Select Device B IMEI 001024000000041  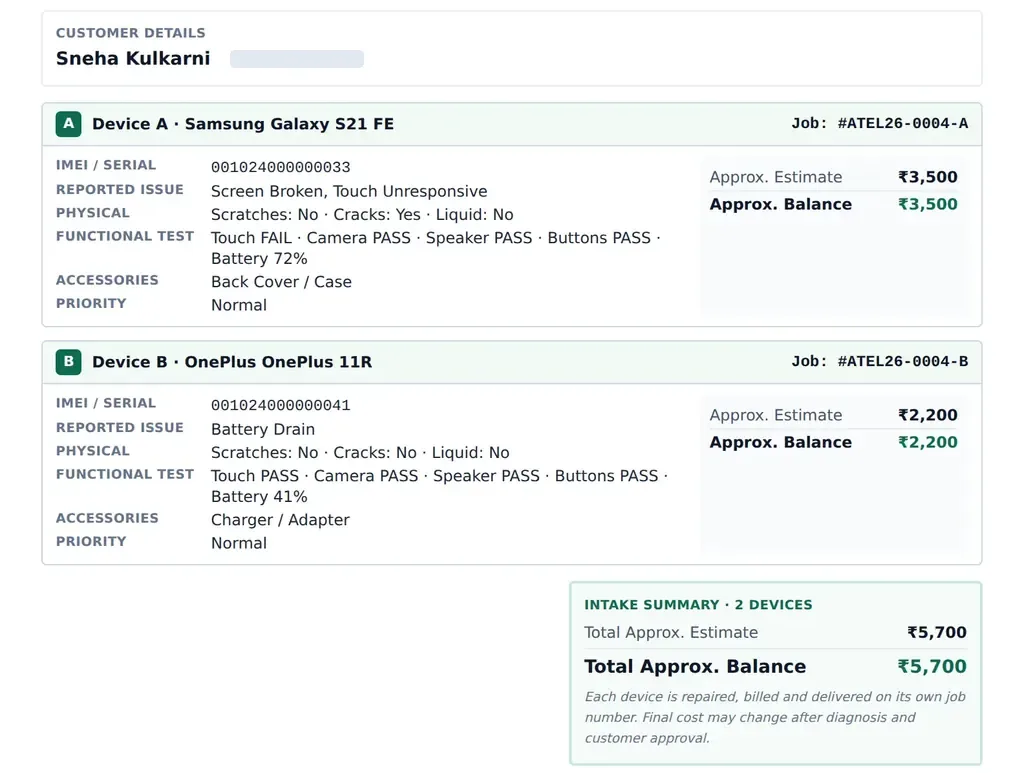tap(280, 405)
